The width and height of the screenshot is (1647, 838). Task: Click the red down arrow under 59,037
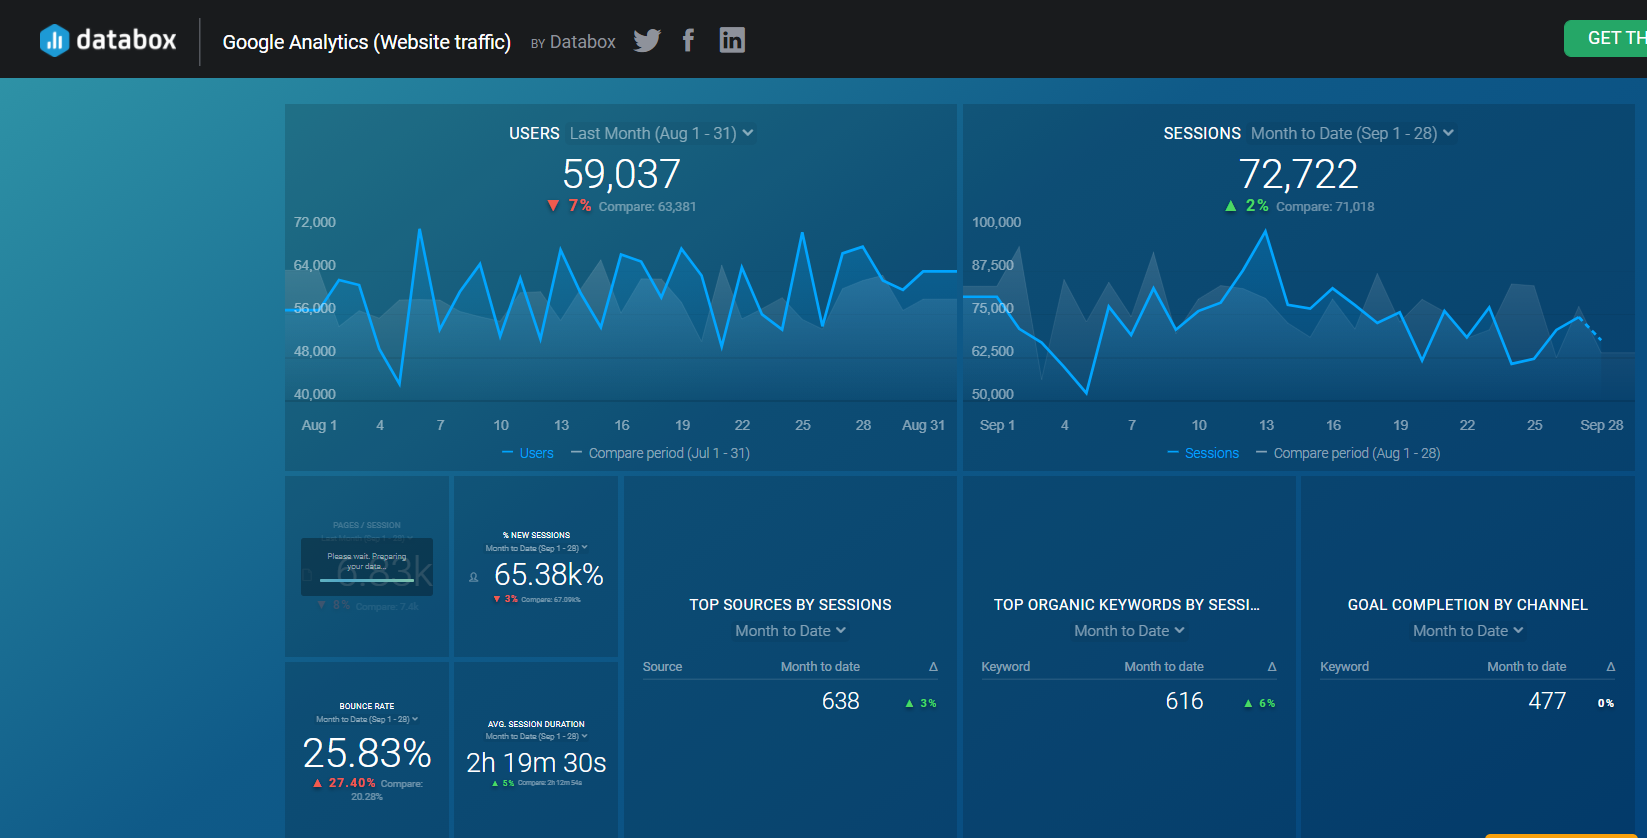553,206
